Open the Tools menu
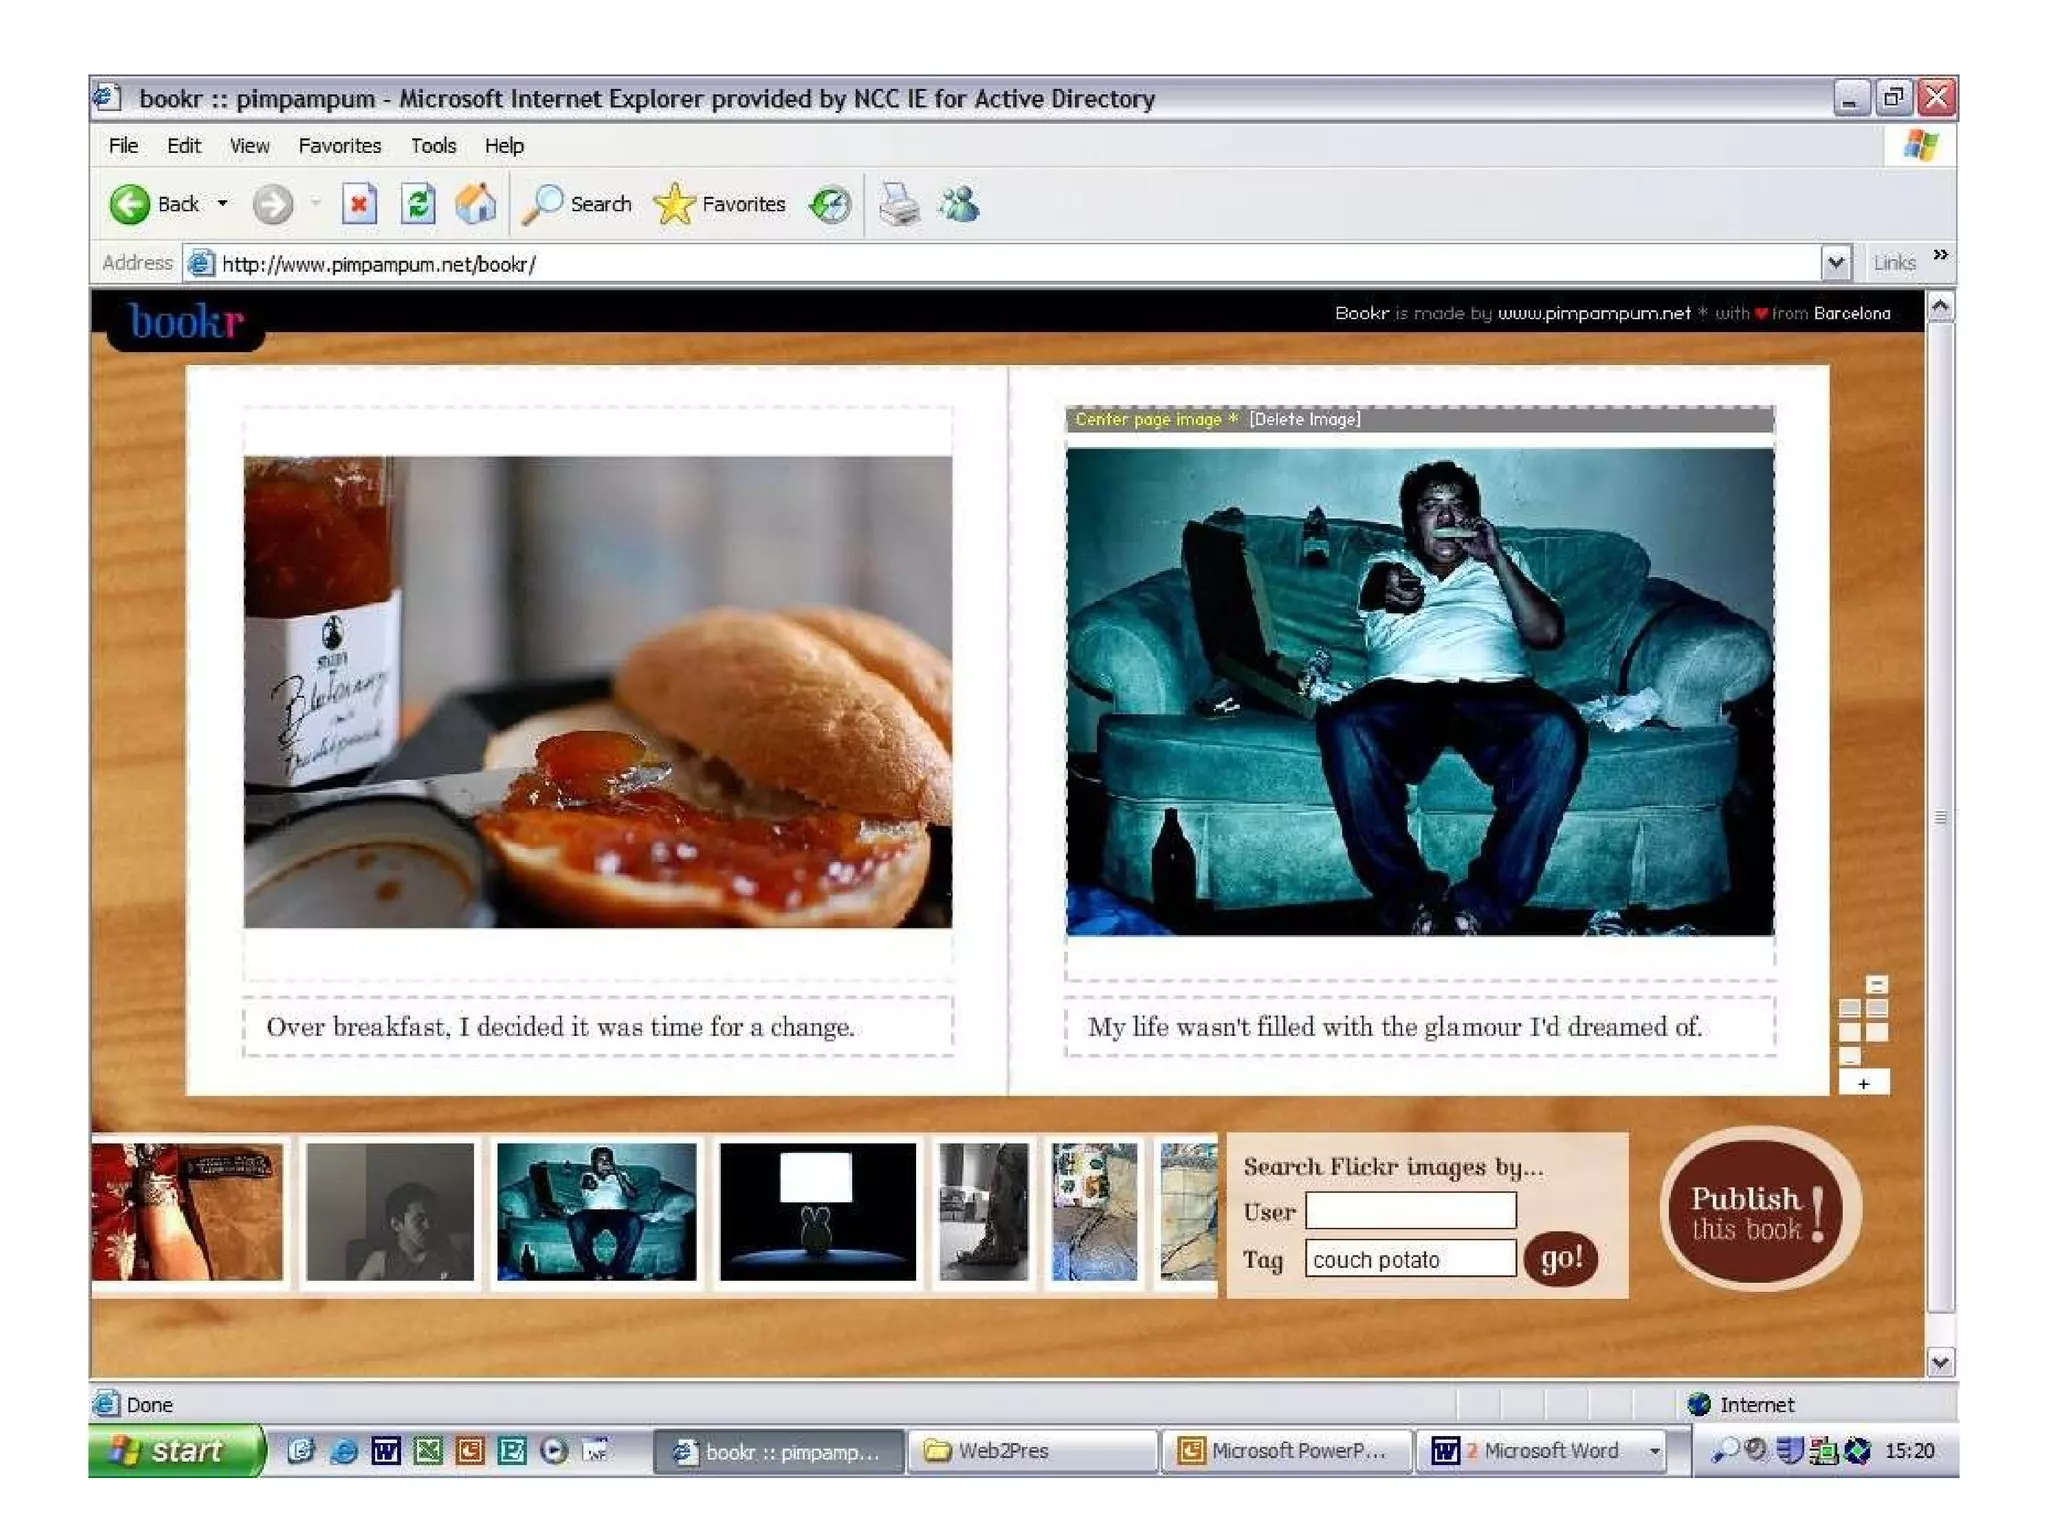Image resolution: width=2048 pixels, height=1536 pixels. 433,146
